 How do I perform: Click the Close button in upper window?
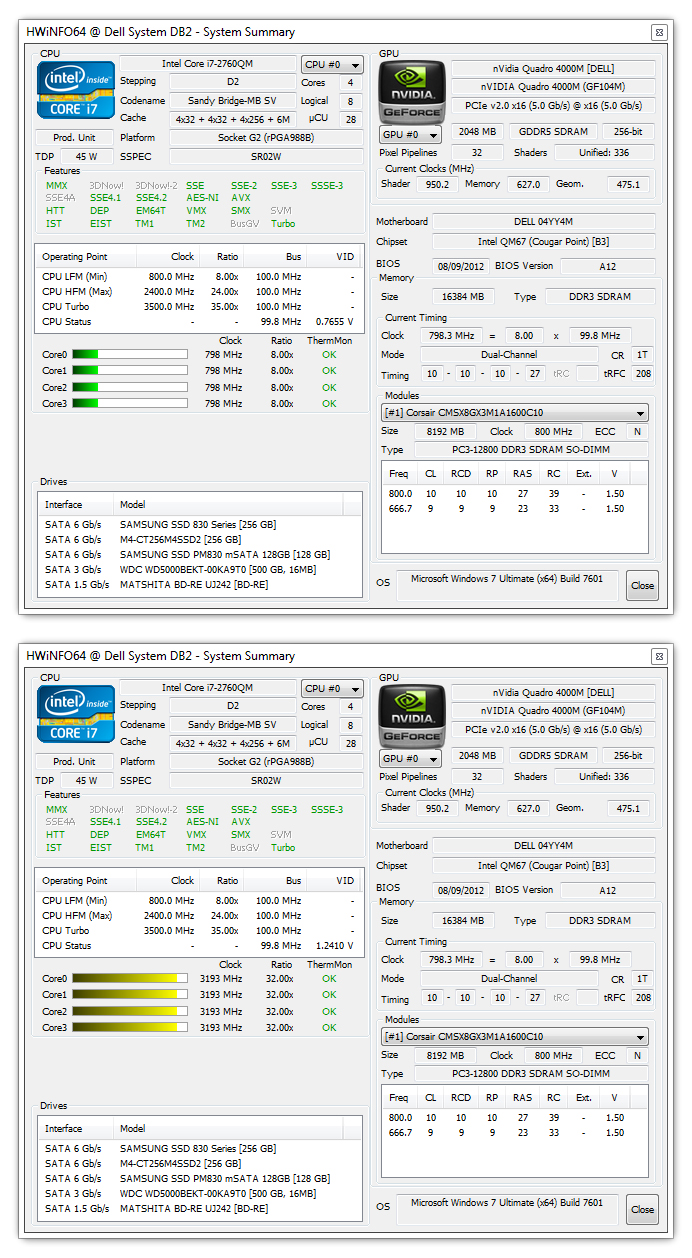pyautogui.click(x=642, y=585)
